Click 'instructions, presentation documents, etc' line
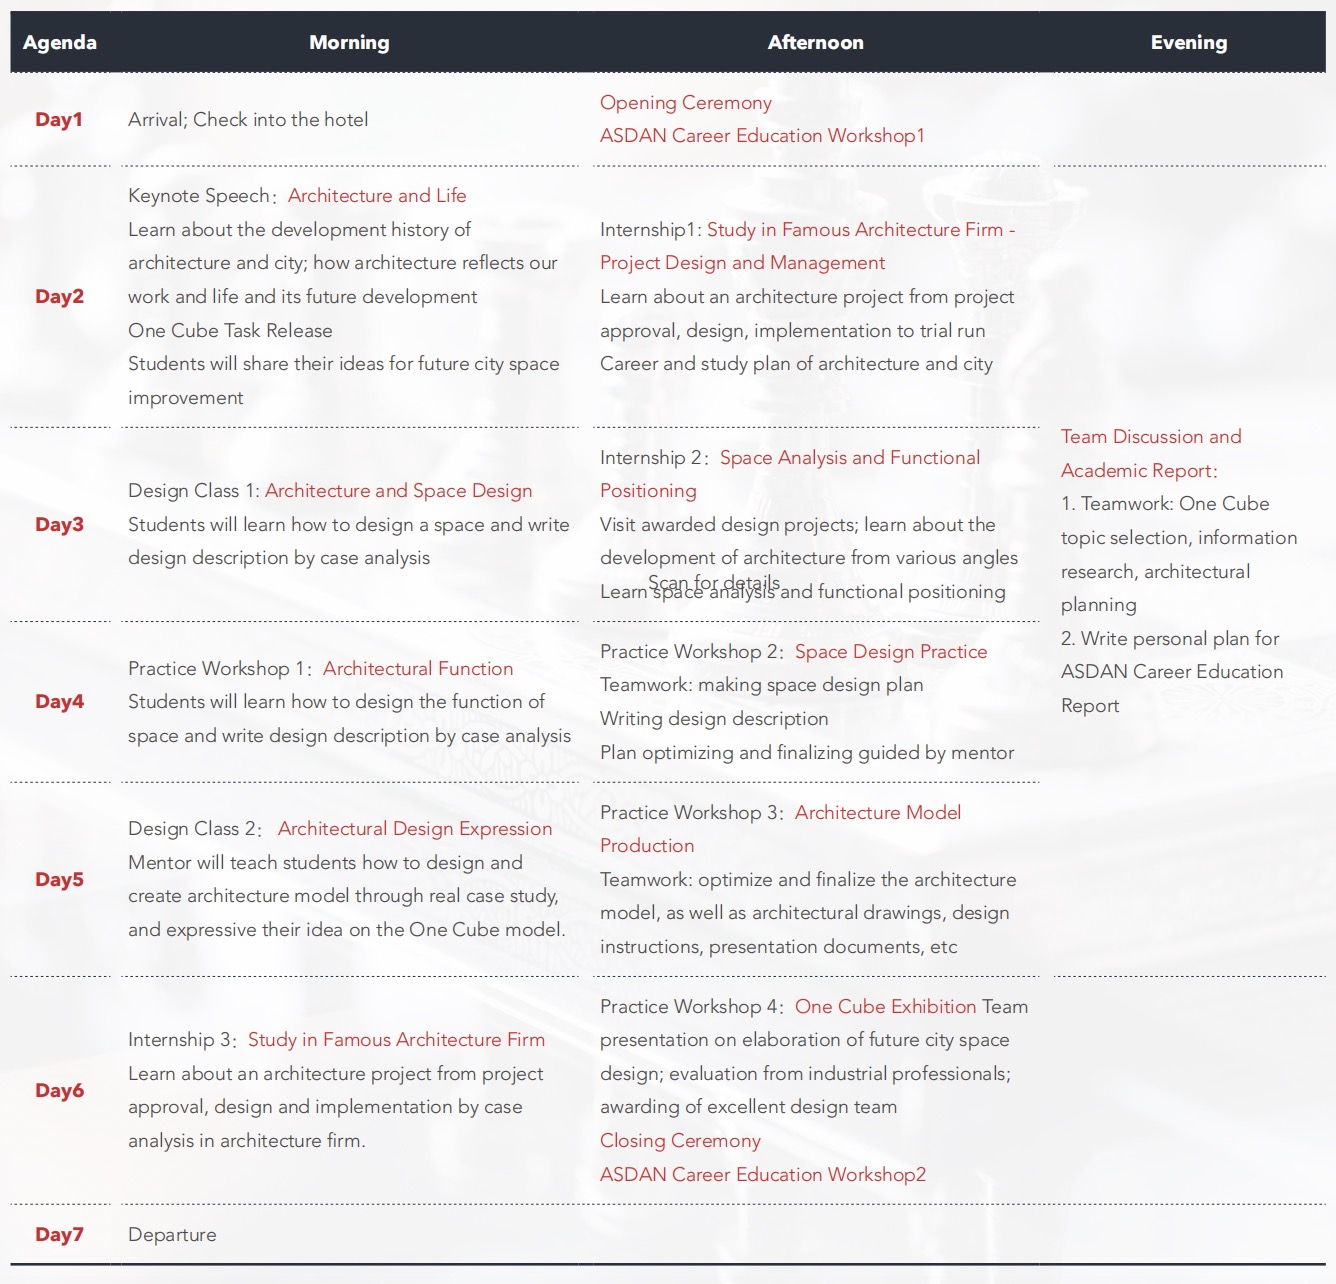 coord(779,947)
